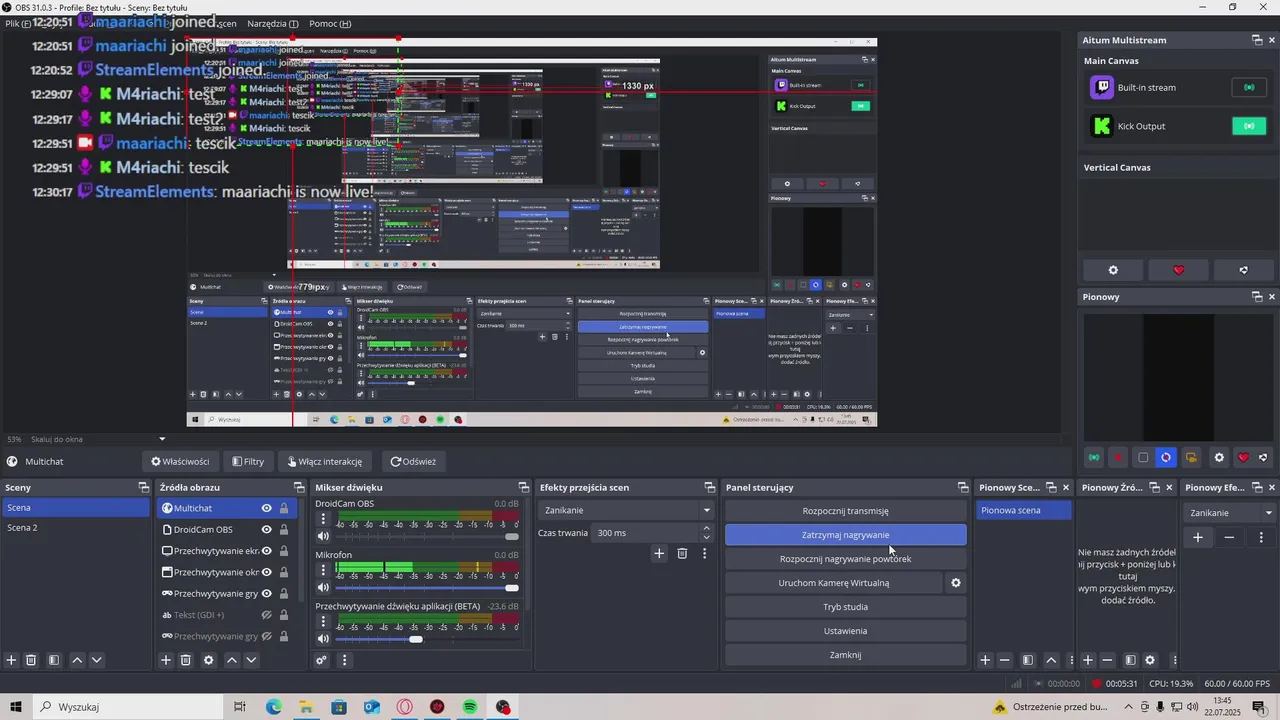Image resolution: width=1280 pixels, height=720 pixels.
Task: Toggle visibility of Multichat source
Action: point(266,508)
